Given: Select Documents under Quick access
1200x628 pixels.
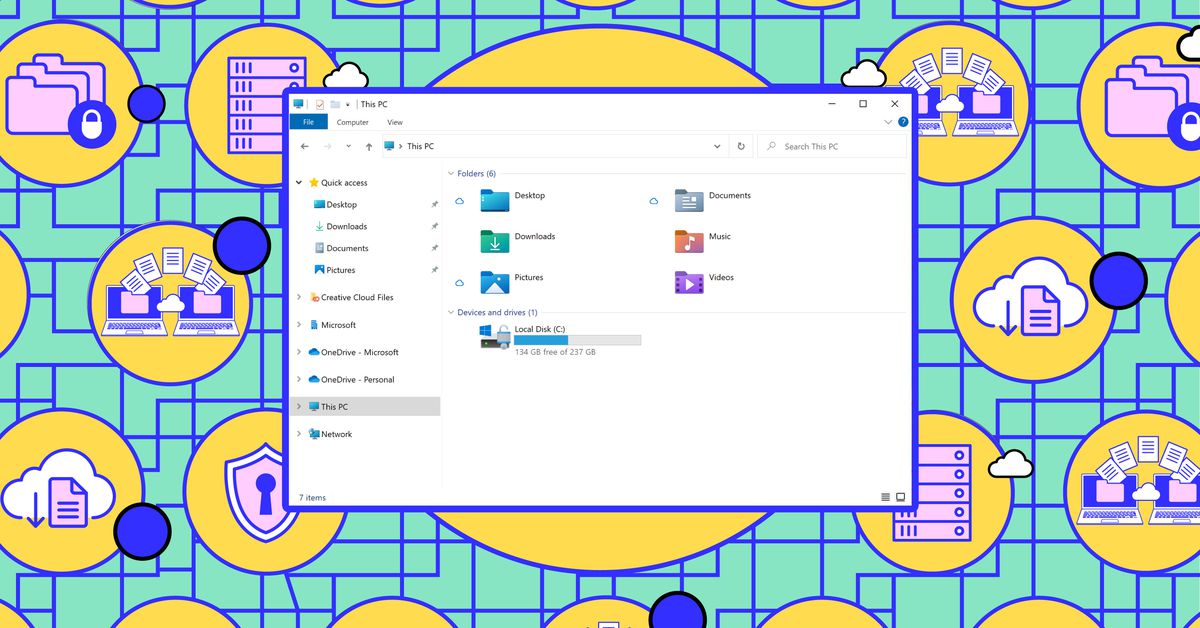Looking at the screenshot, I should click(x=341, y=248).
